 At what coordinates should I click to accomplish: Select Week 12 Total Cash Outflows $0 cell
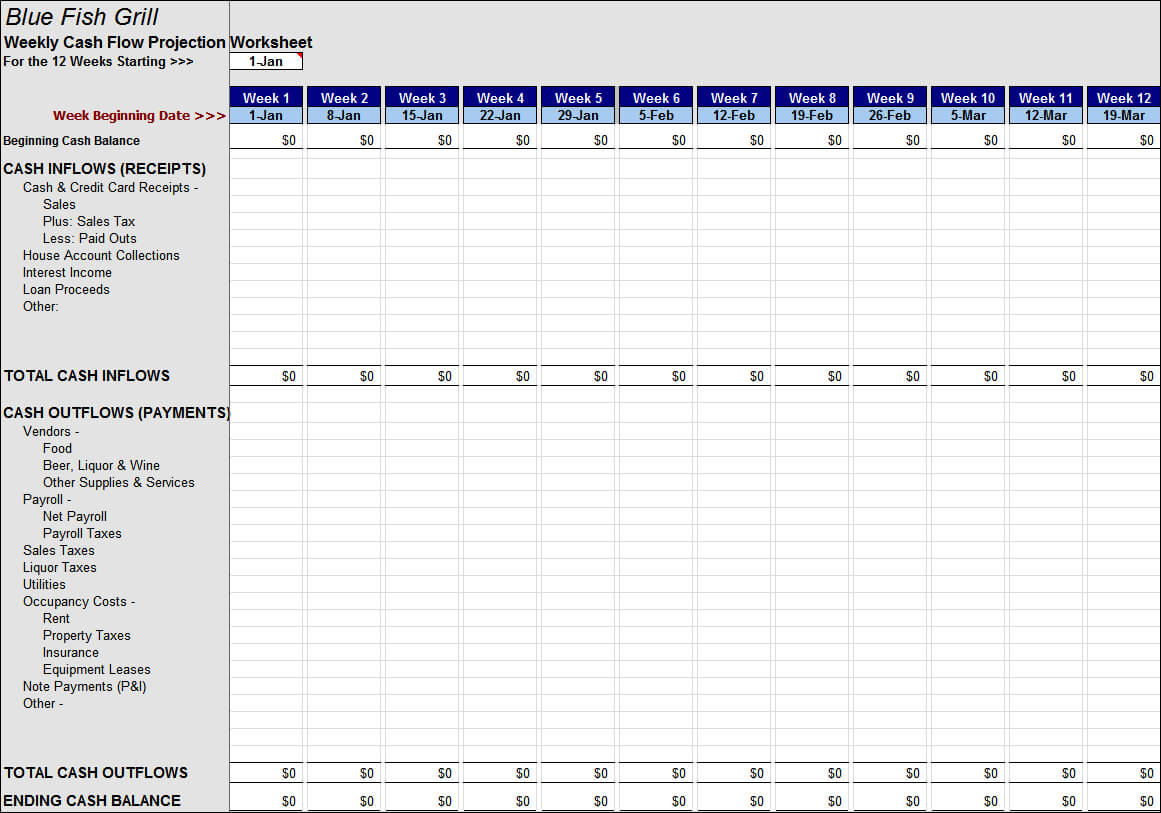(1124, 772)
